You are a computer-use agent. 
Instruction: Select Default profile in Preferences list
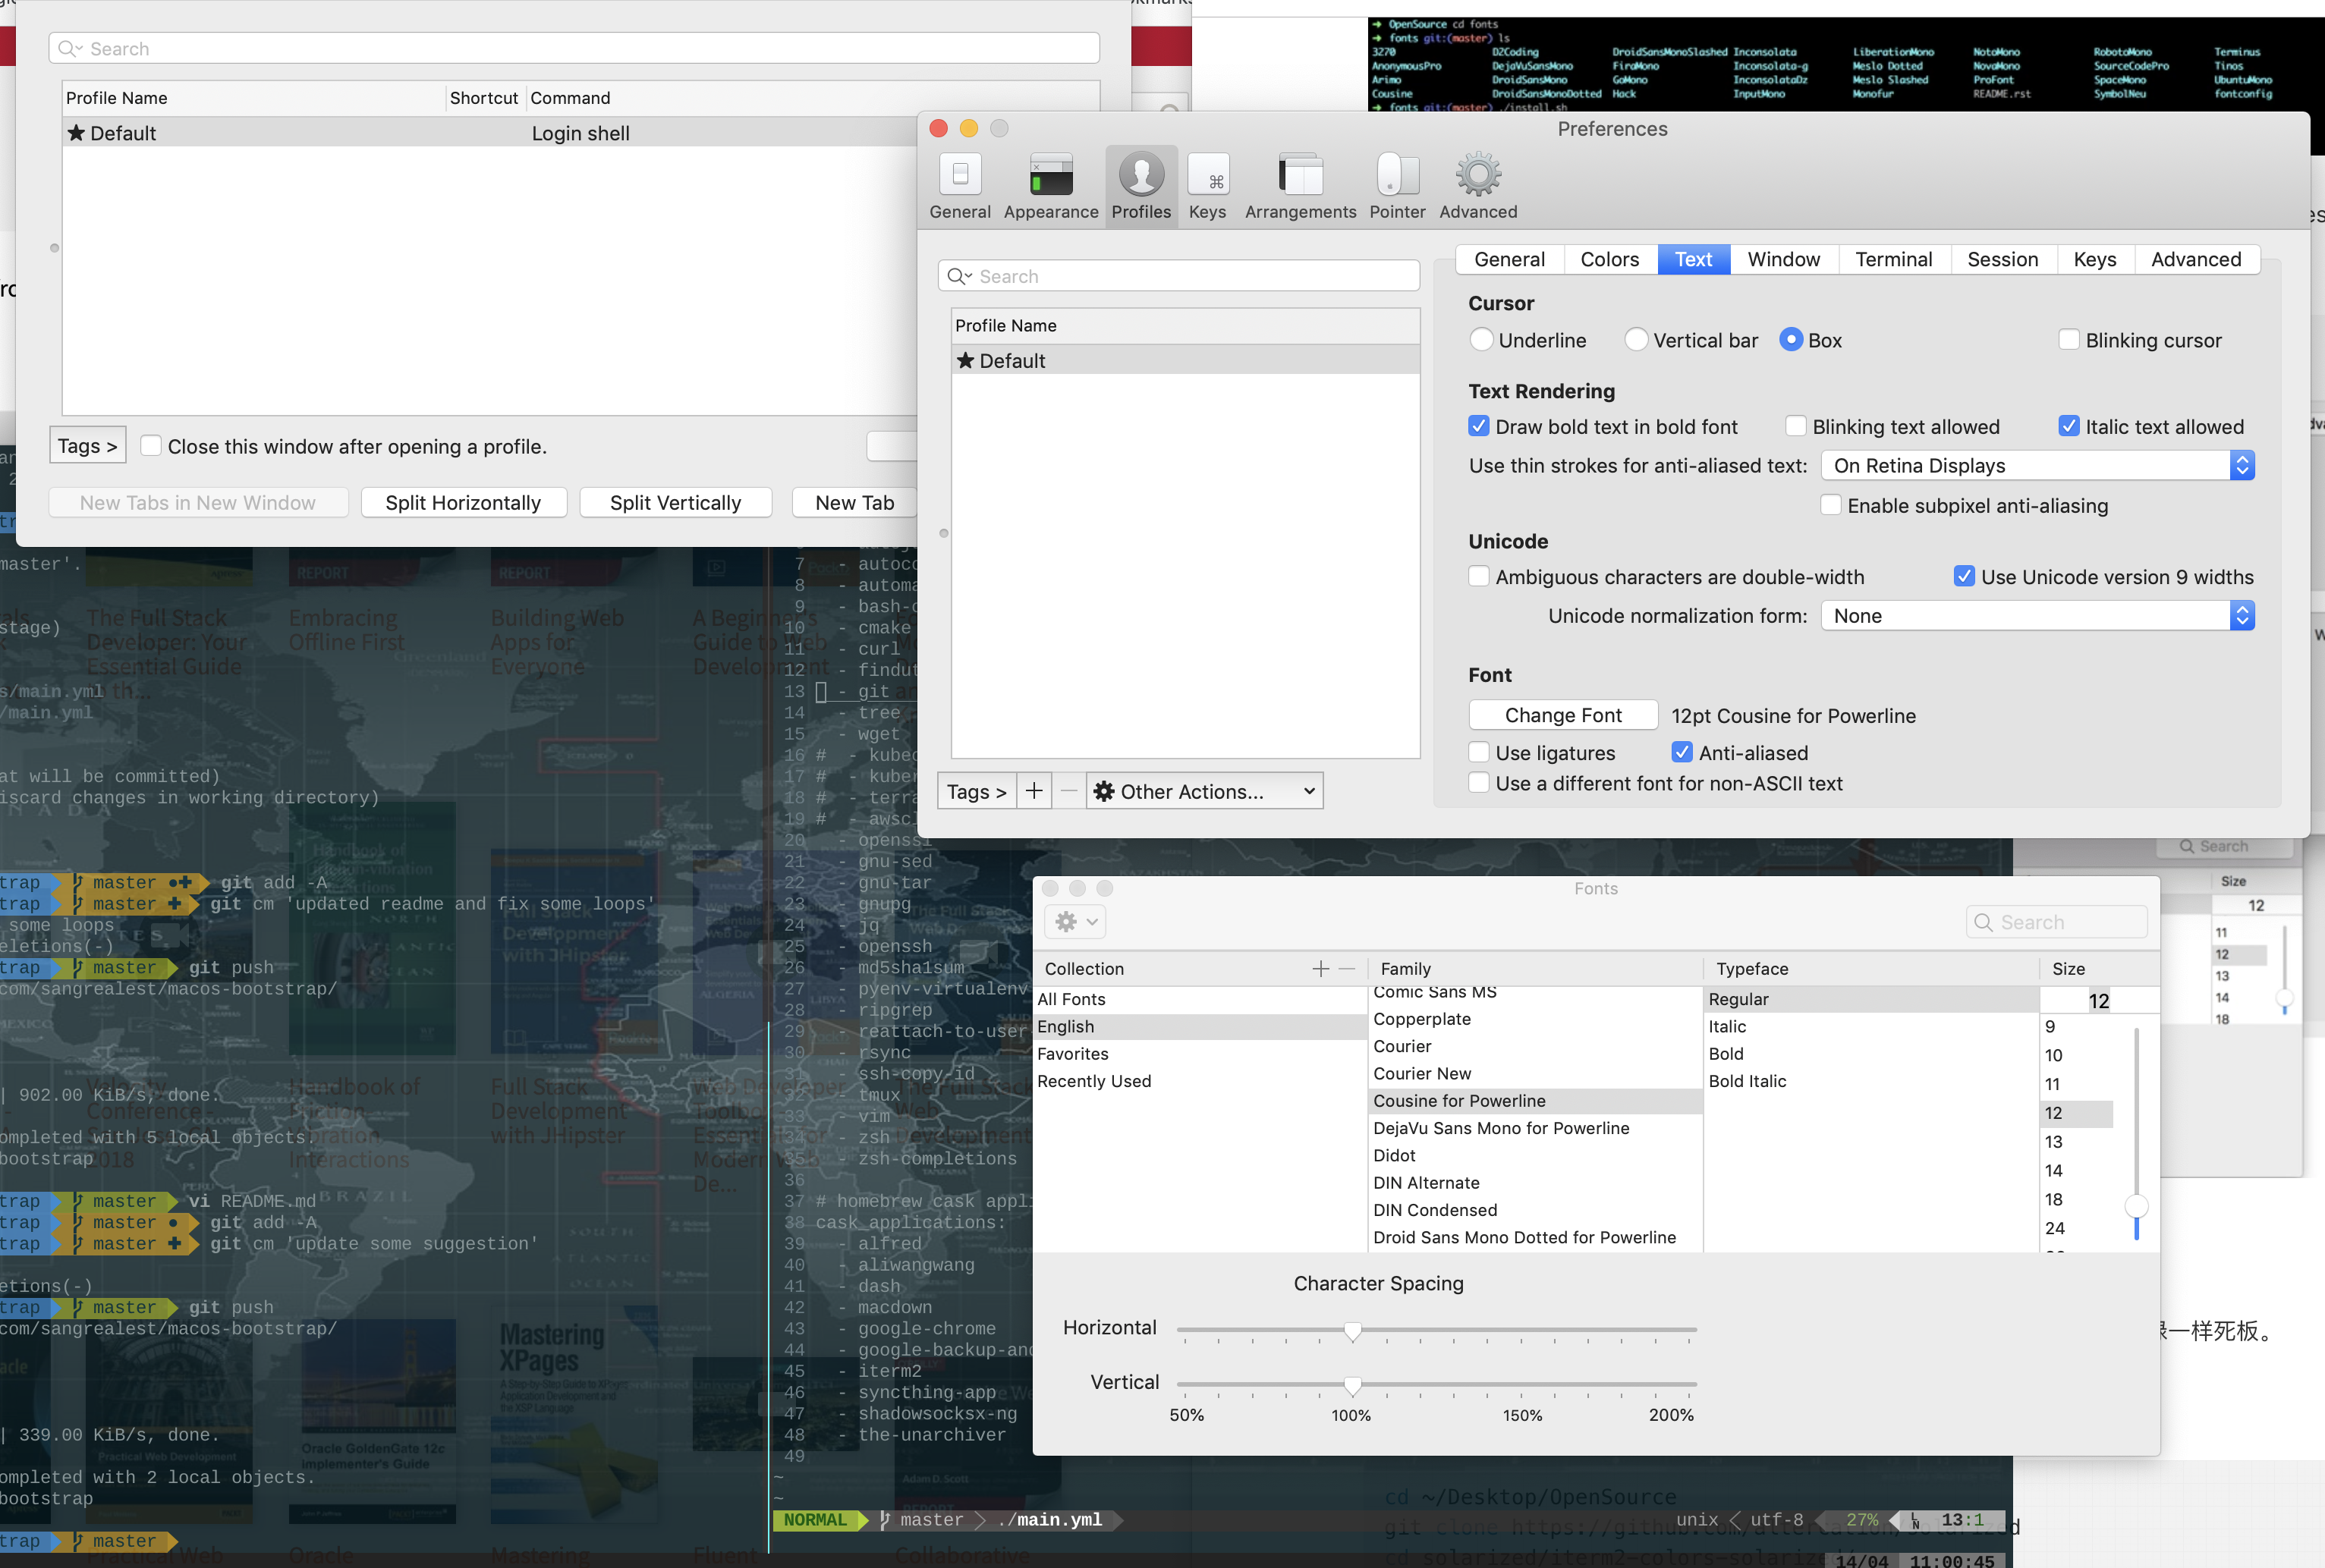point(1185,360)
